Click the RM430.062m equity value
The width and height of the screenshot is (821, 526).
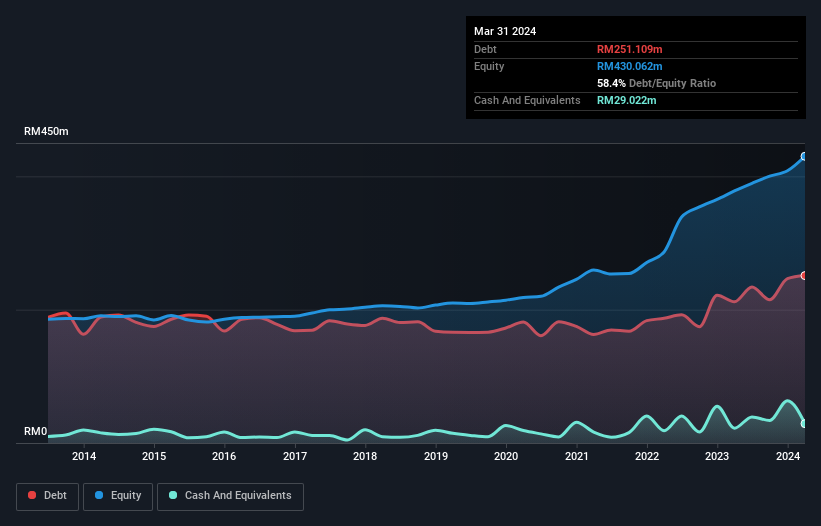[x=629, y=66]
